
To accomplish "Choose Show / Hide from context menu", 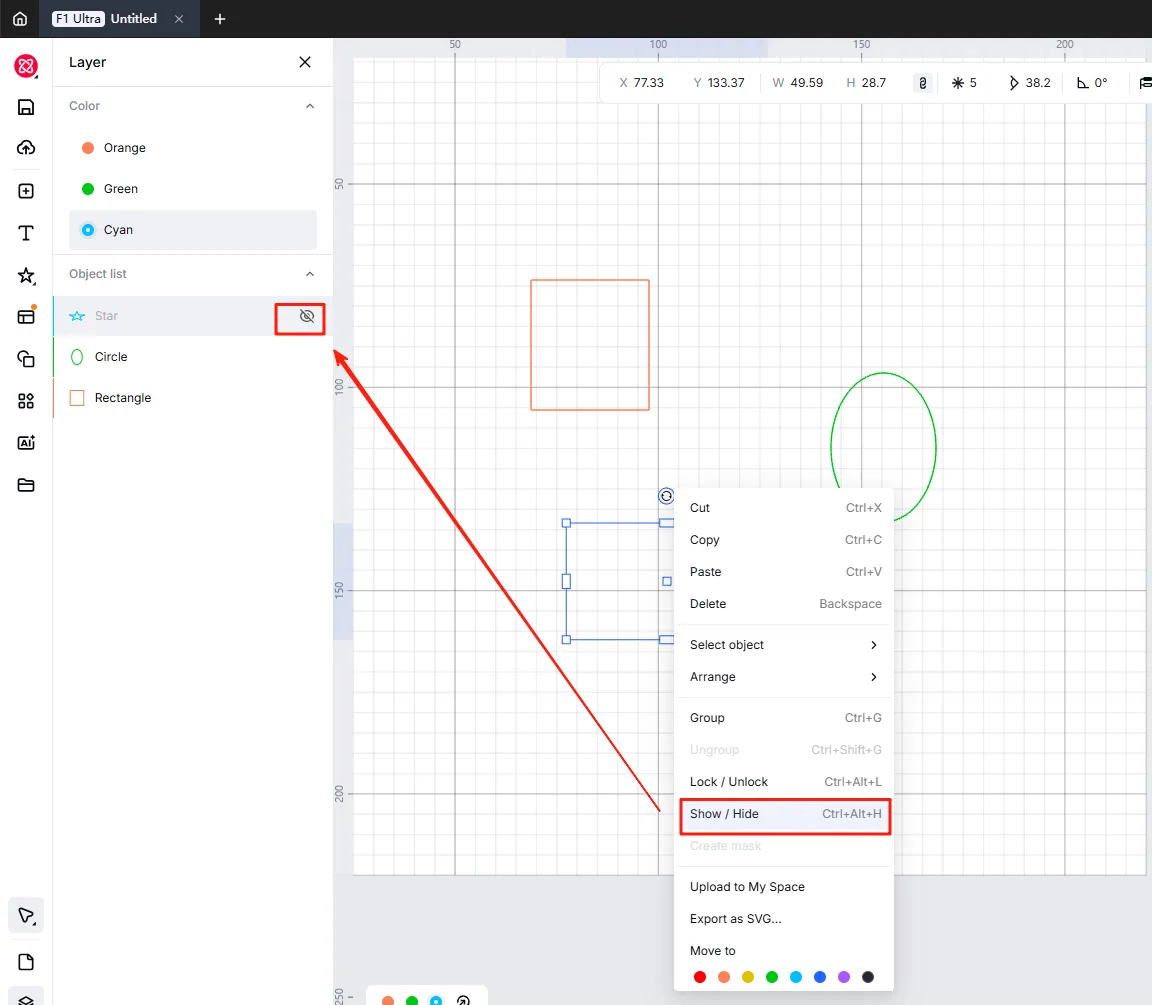I will (x=785, y=814).
